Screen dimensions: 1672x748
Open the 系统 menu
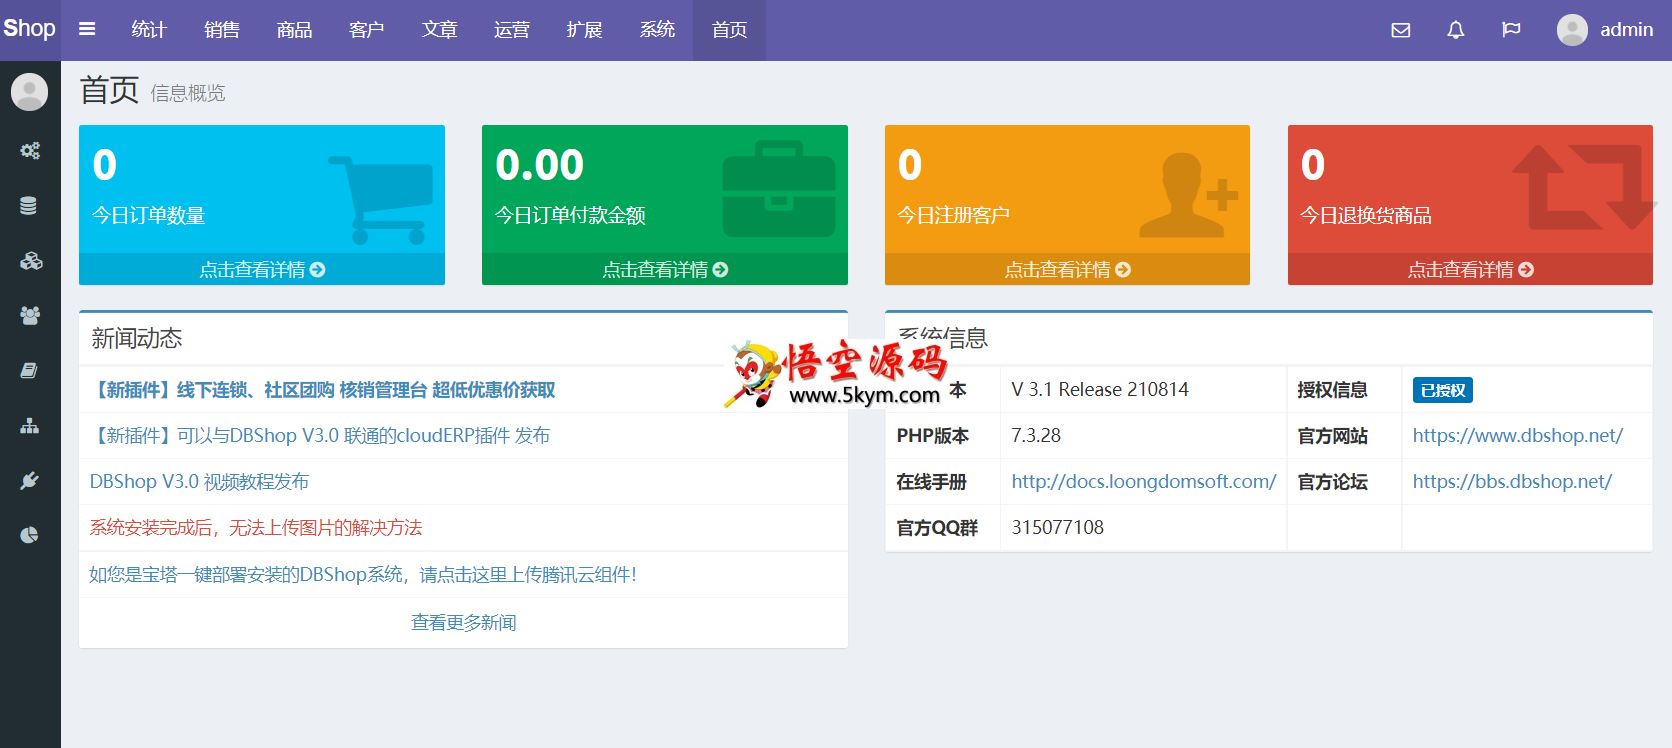(657, 30)
